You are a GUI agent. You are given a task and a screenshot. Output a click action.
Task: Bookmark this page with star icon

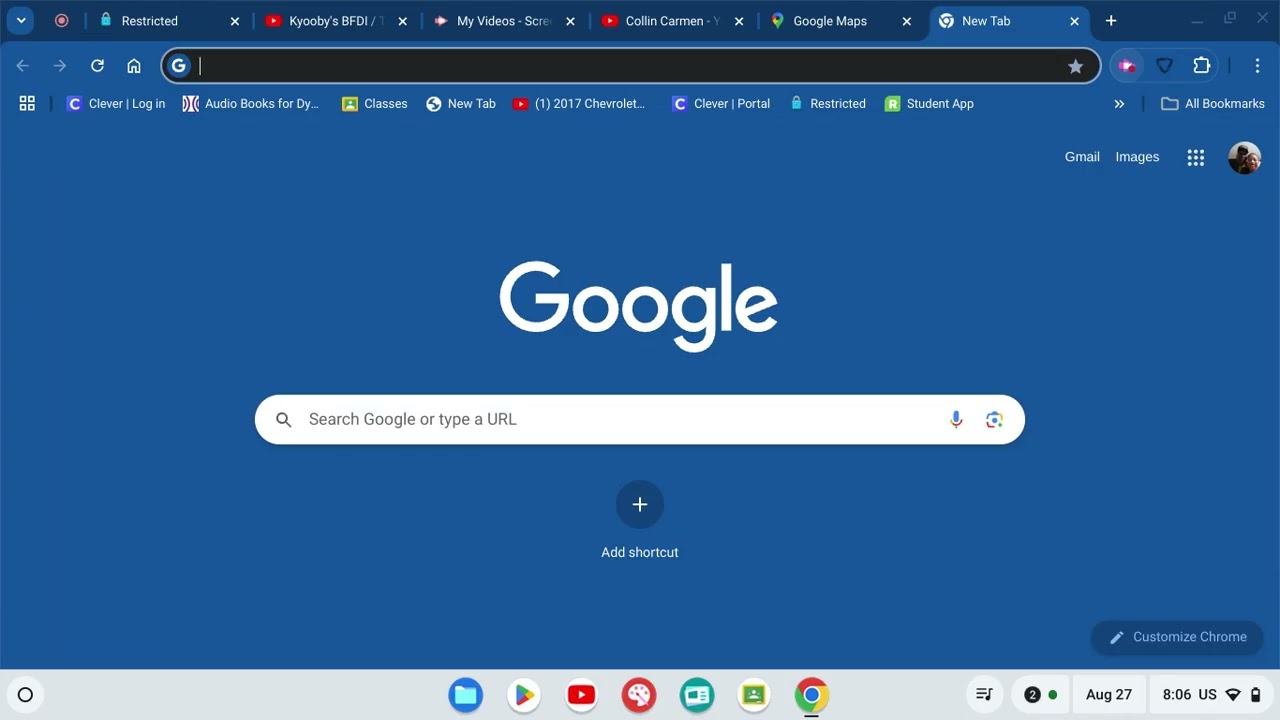1076,66
